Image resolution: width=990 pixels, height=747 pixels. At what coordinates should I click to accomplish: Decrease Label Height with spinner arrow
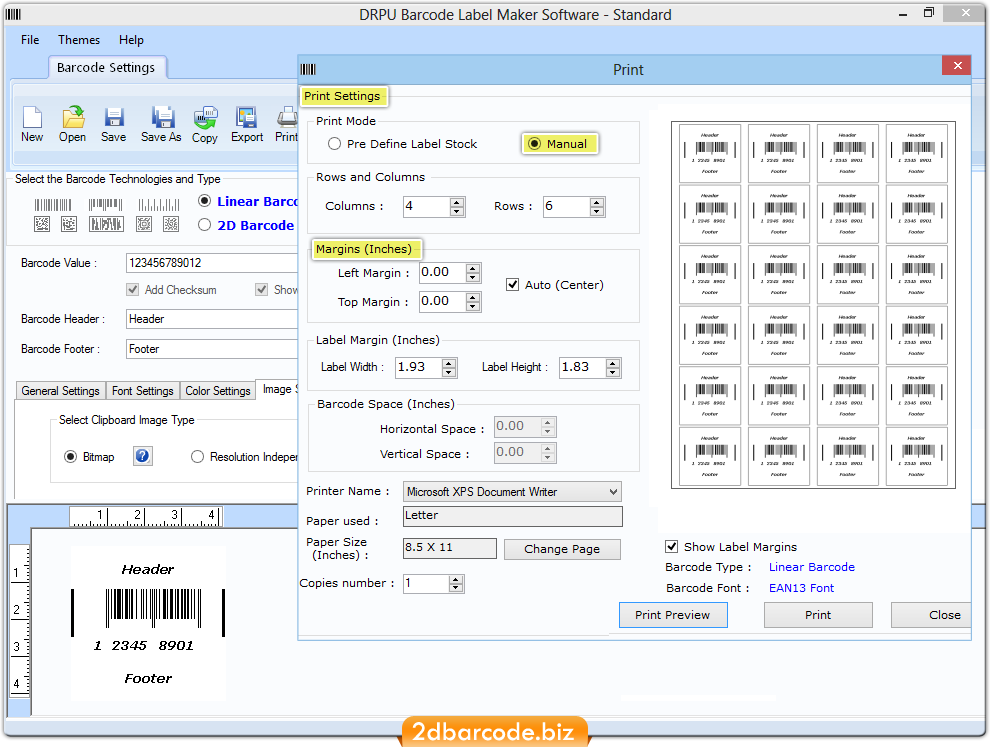pyautogui.click(x=612, y=372)
